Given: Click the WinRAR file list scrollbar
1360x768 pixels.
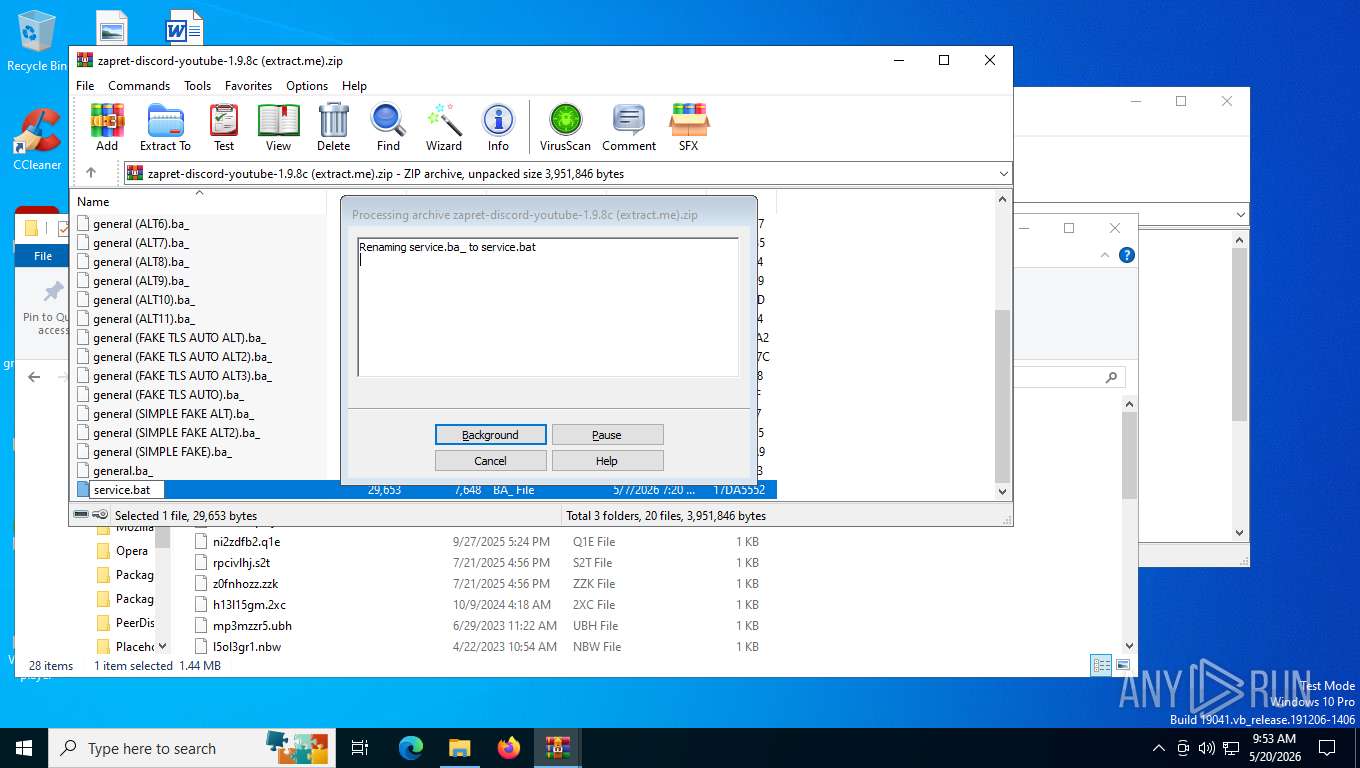Looking at the screenshot, I should (x=1003, y=395).
